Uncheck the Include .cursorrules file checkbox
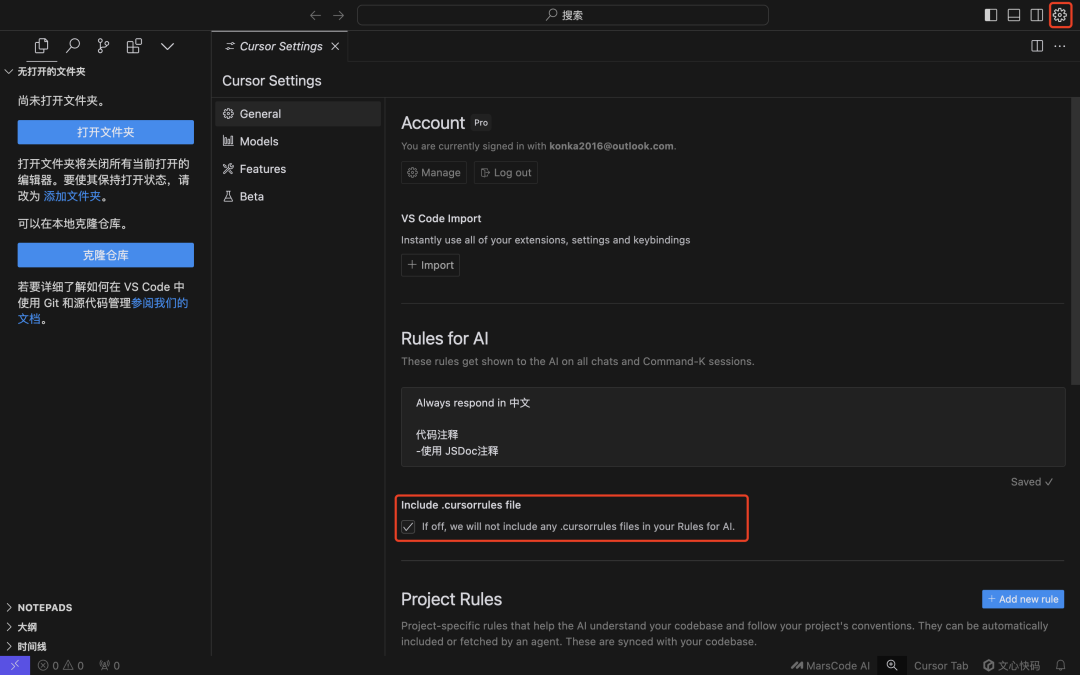Screen dimensions: 1080x675 [408, 526]
